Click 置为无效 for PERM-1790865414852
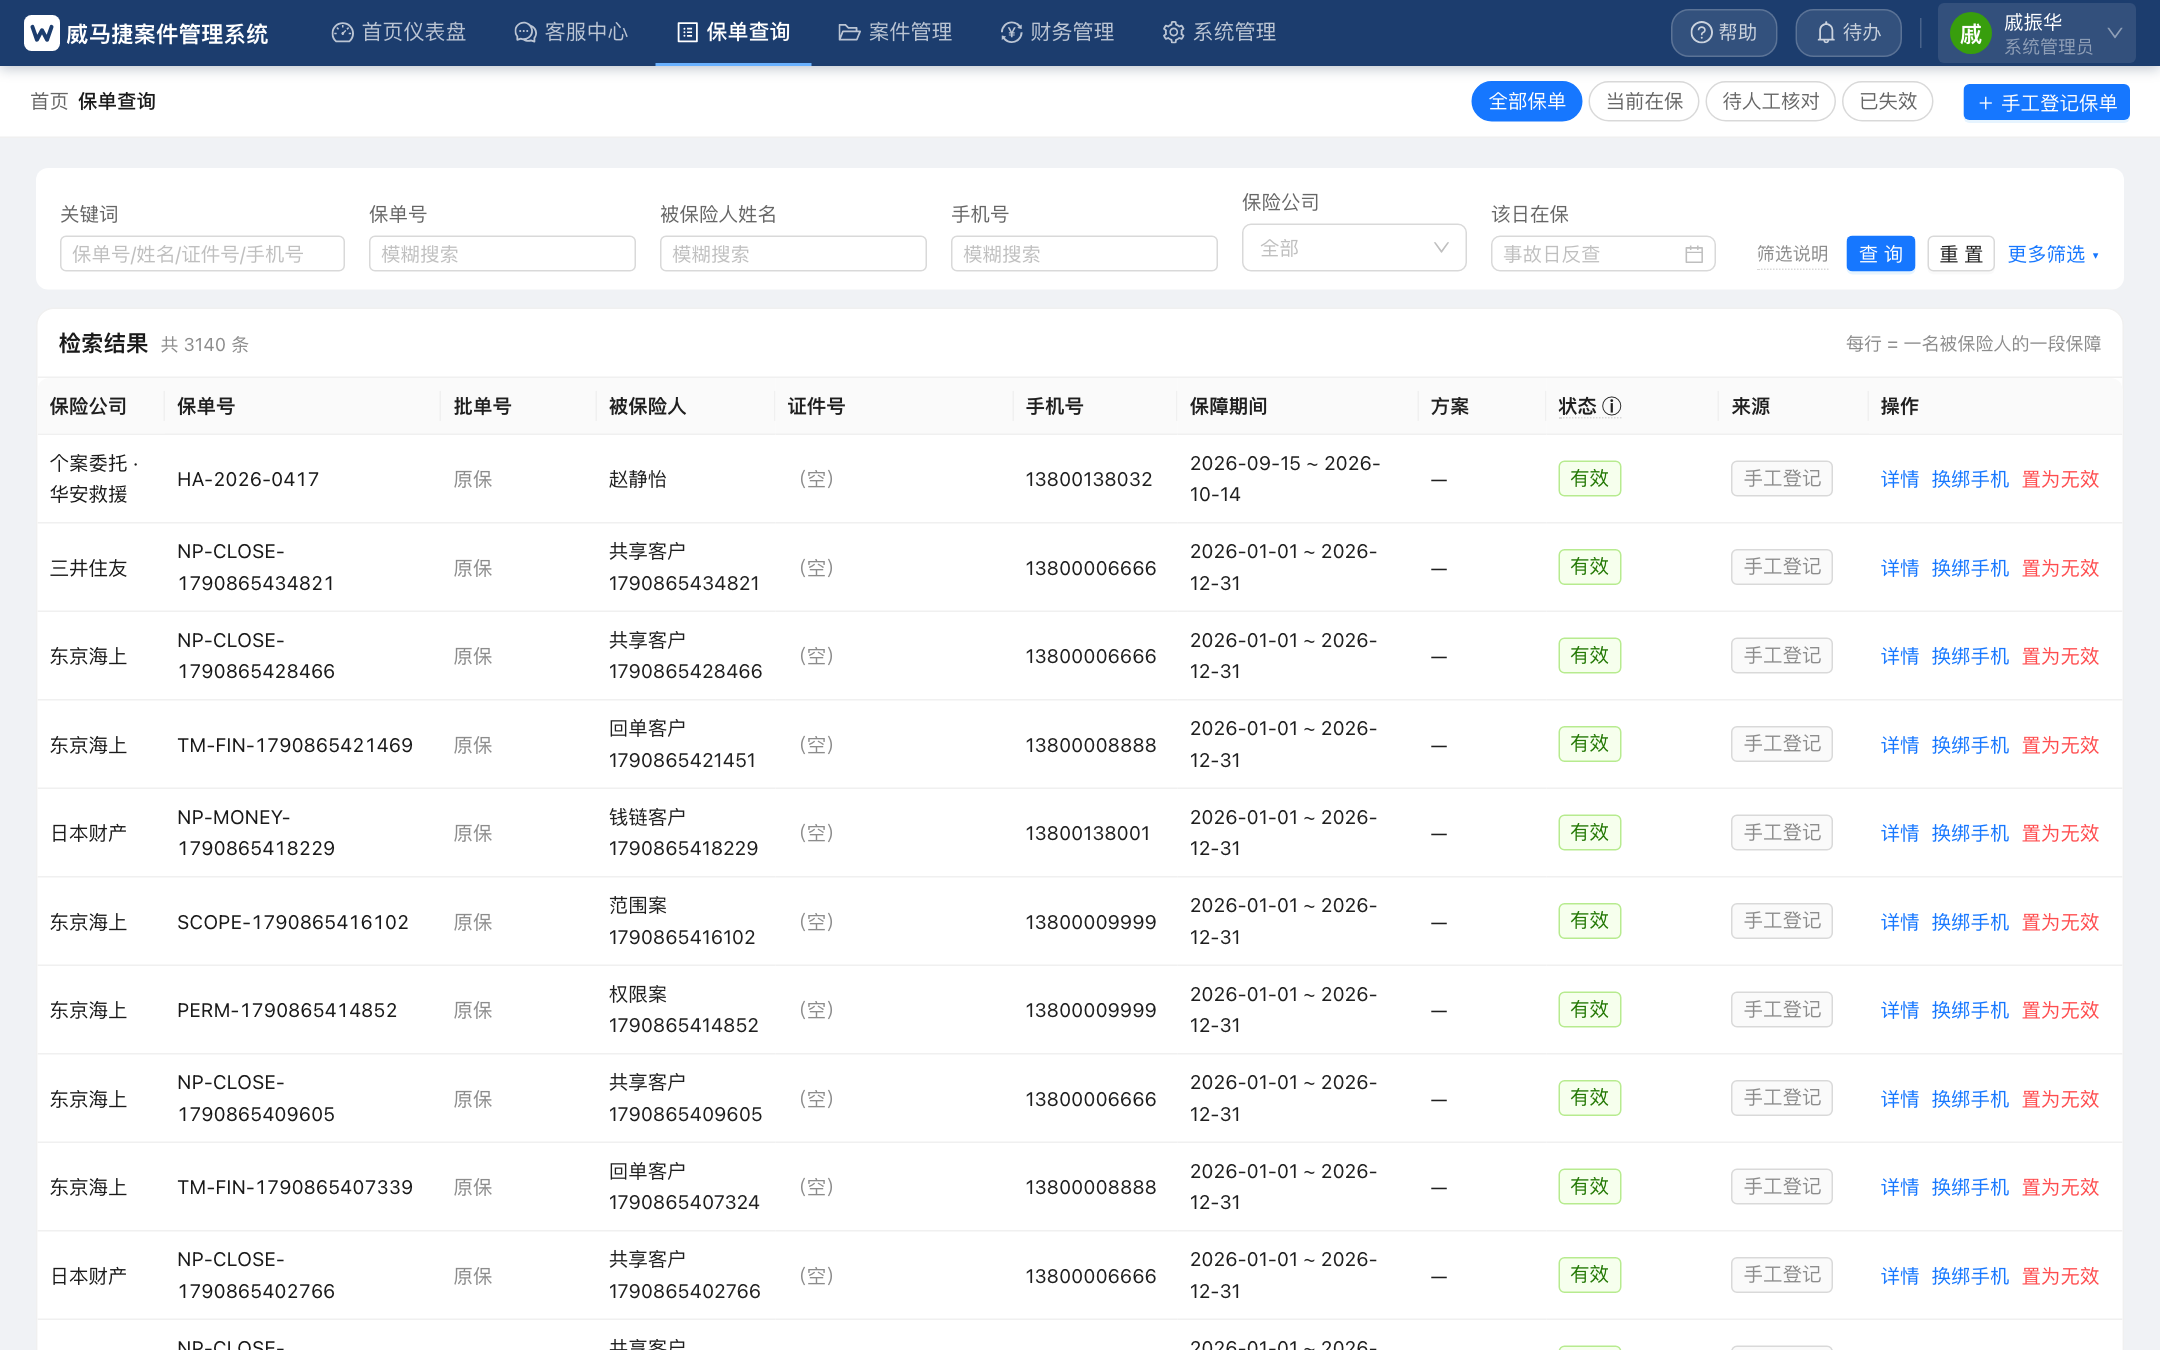 [2060, 1010]
